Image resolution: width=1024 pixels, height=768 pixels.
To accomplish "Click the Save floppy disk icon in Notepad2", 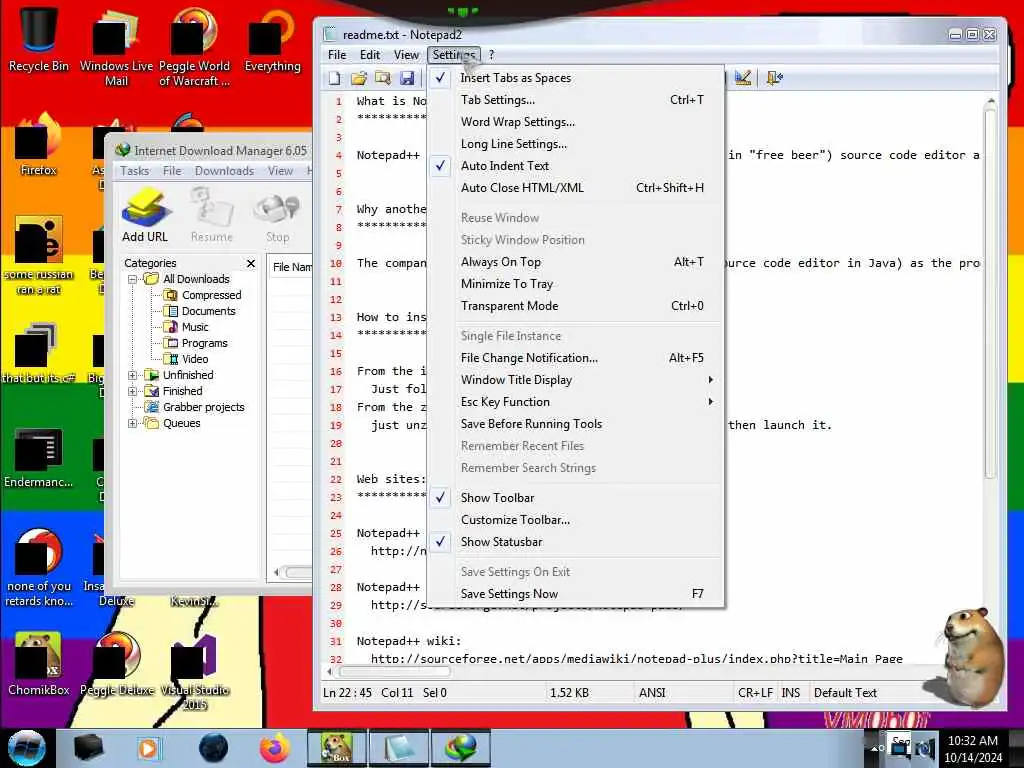I will (x=407, y=78).
